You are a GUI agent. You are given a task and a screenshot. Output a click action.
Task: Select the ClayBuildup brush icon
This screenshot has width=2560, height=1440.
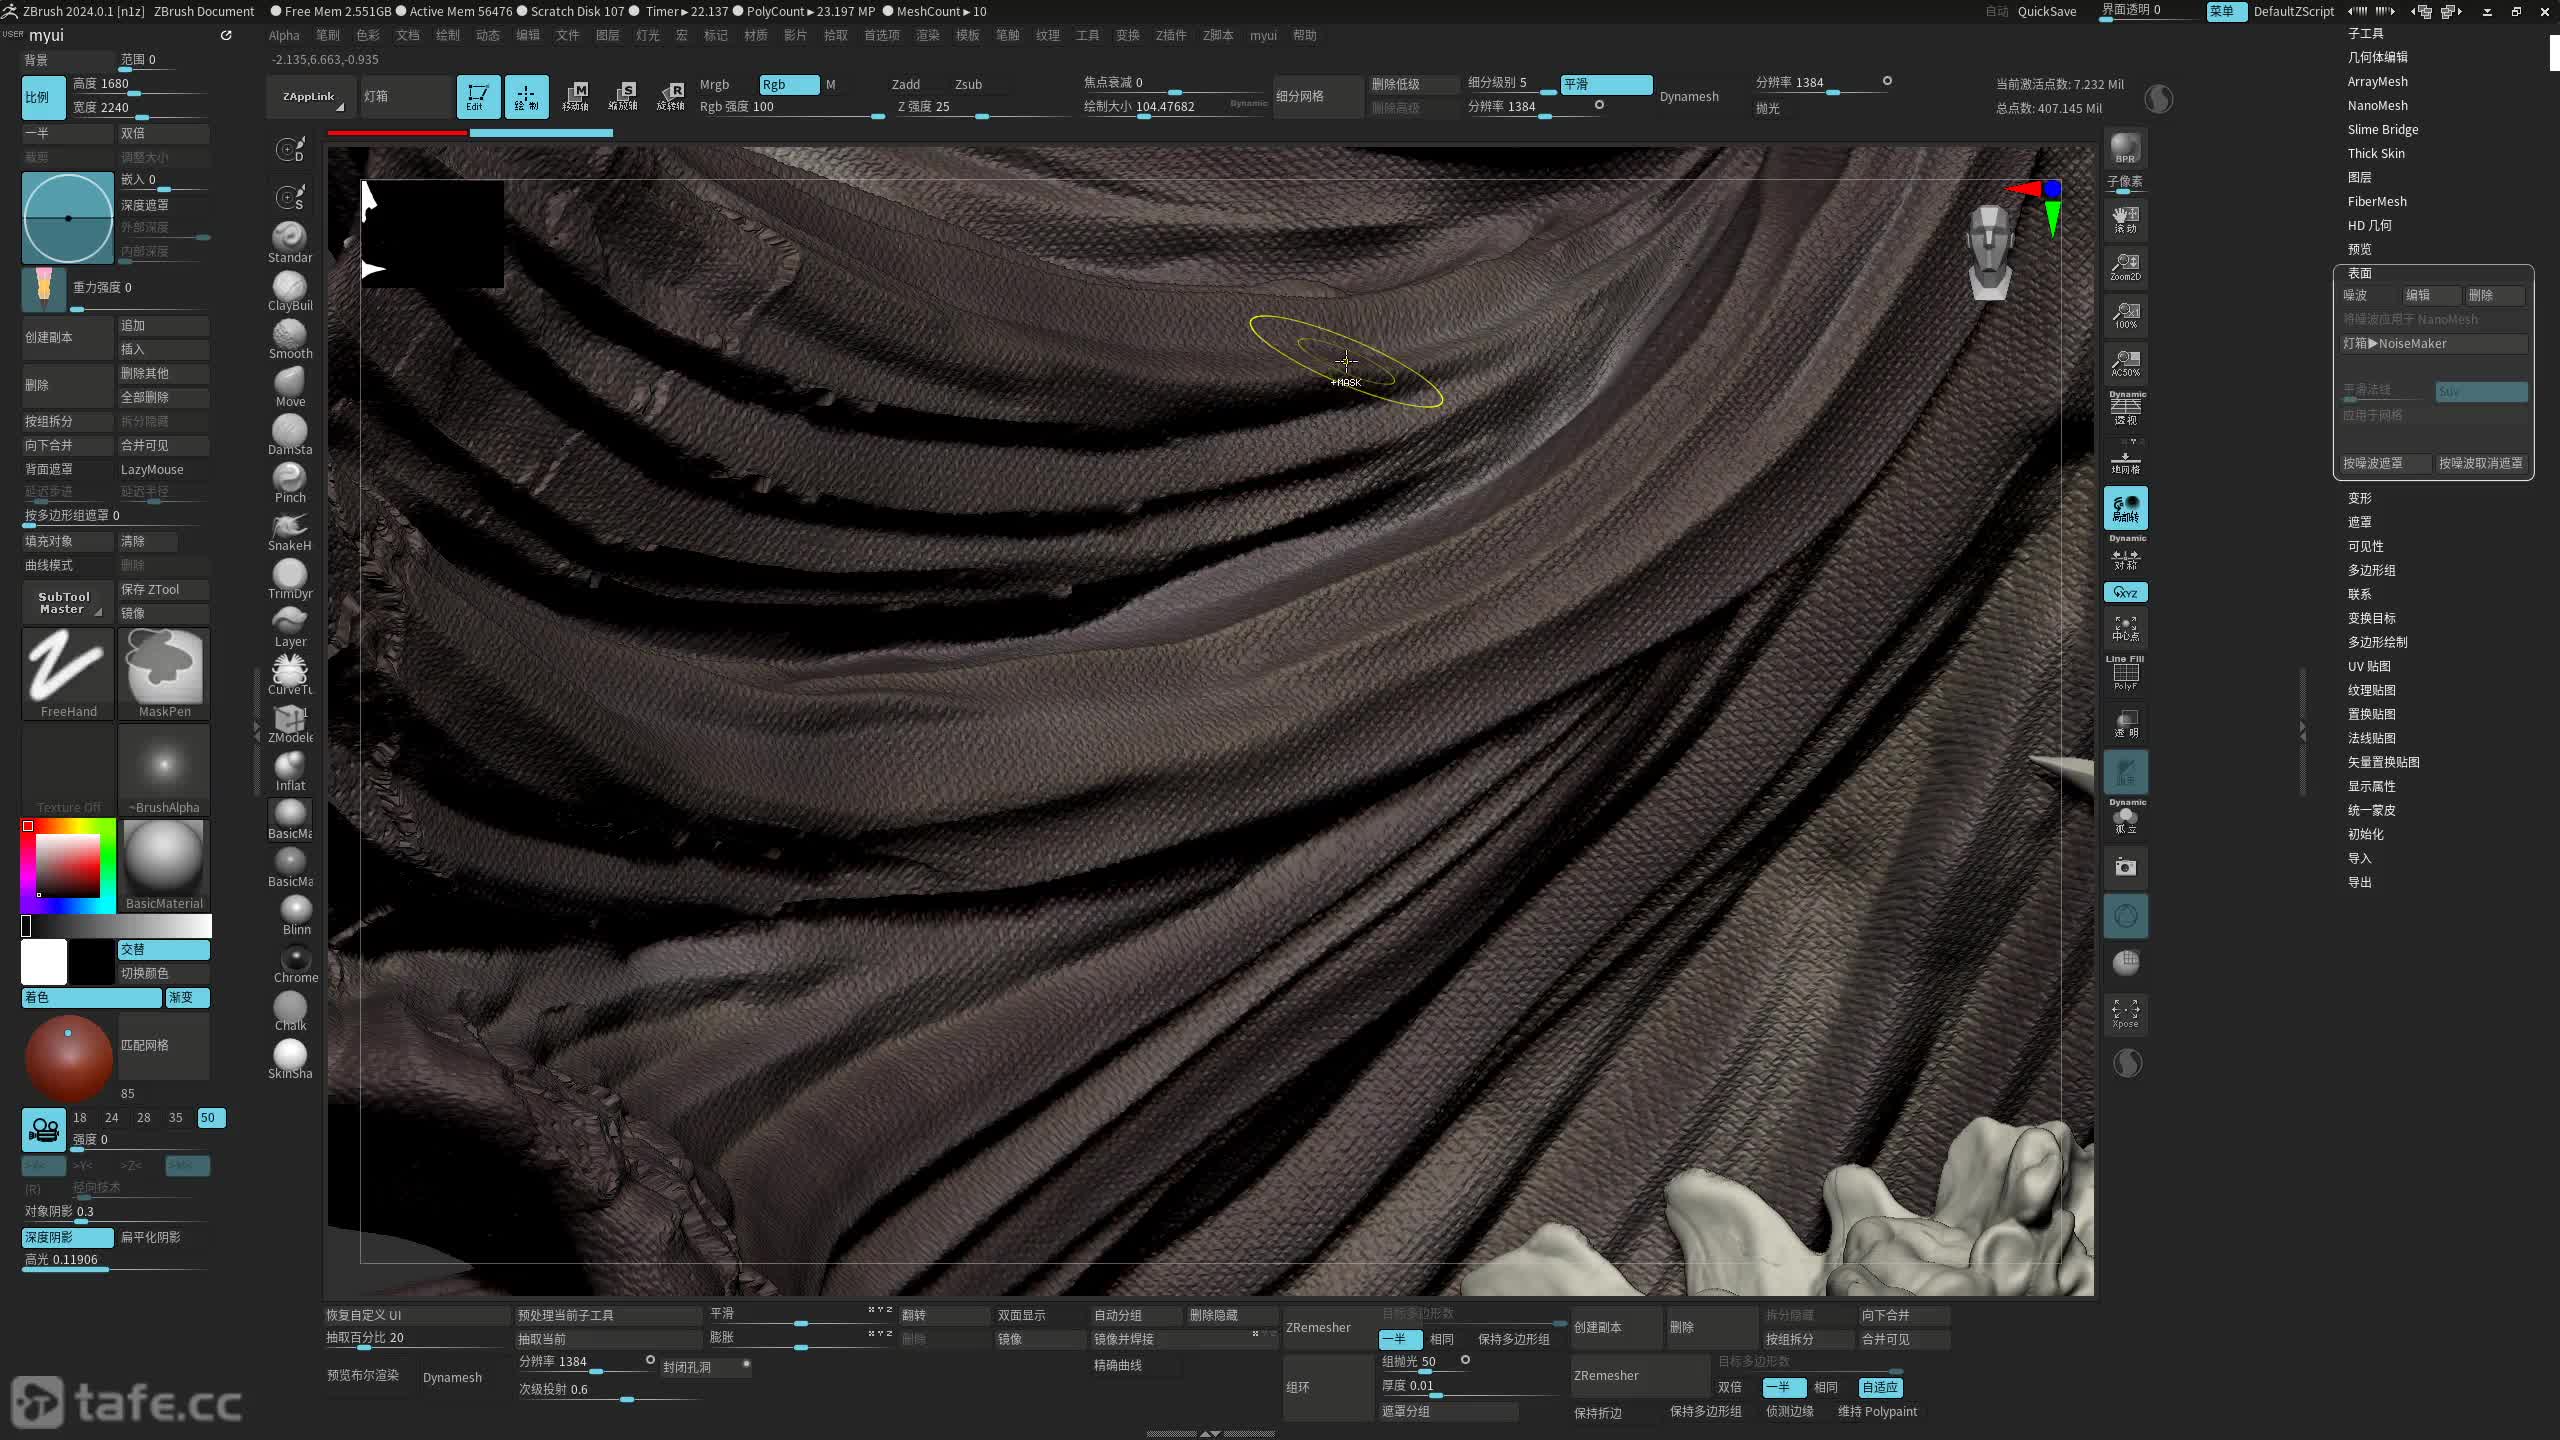290,288
